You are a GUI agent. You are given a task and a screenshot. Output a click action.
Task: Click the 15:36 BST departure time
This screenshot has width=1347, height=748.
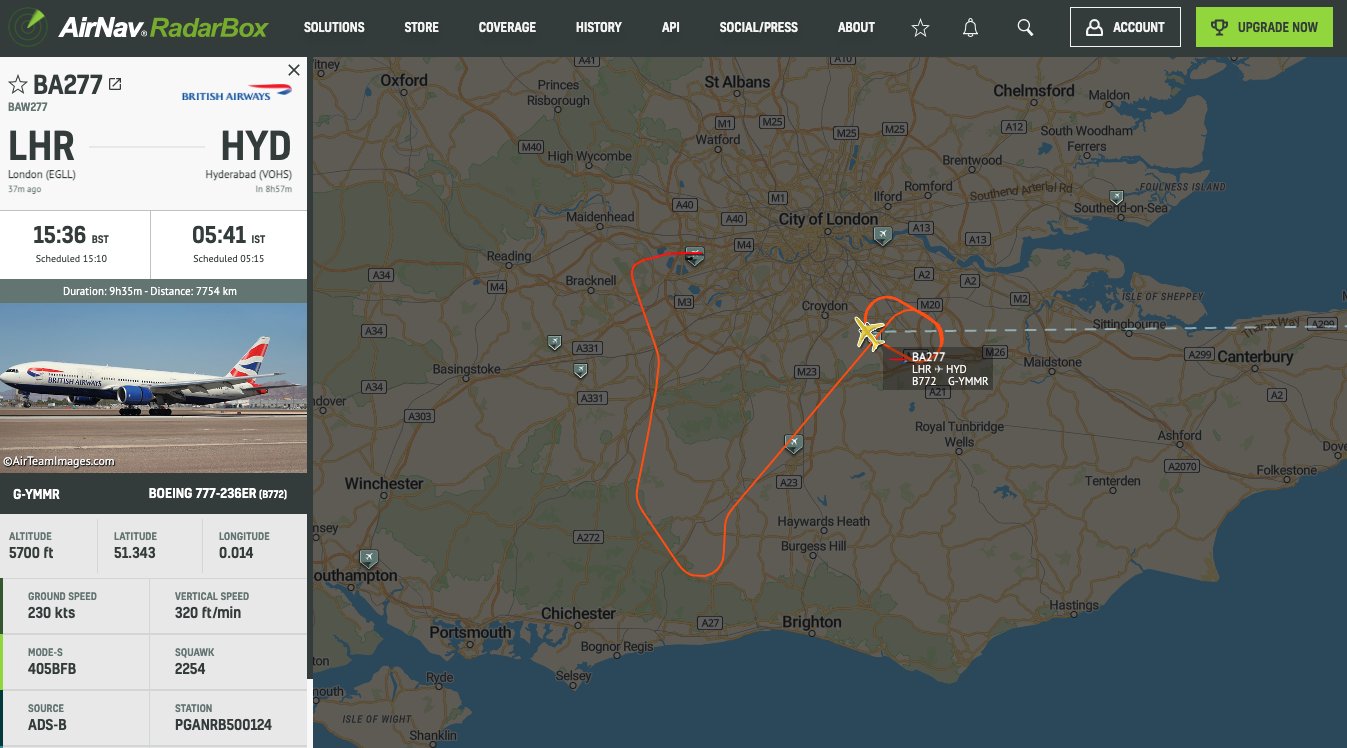69,237
